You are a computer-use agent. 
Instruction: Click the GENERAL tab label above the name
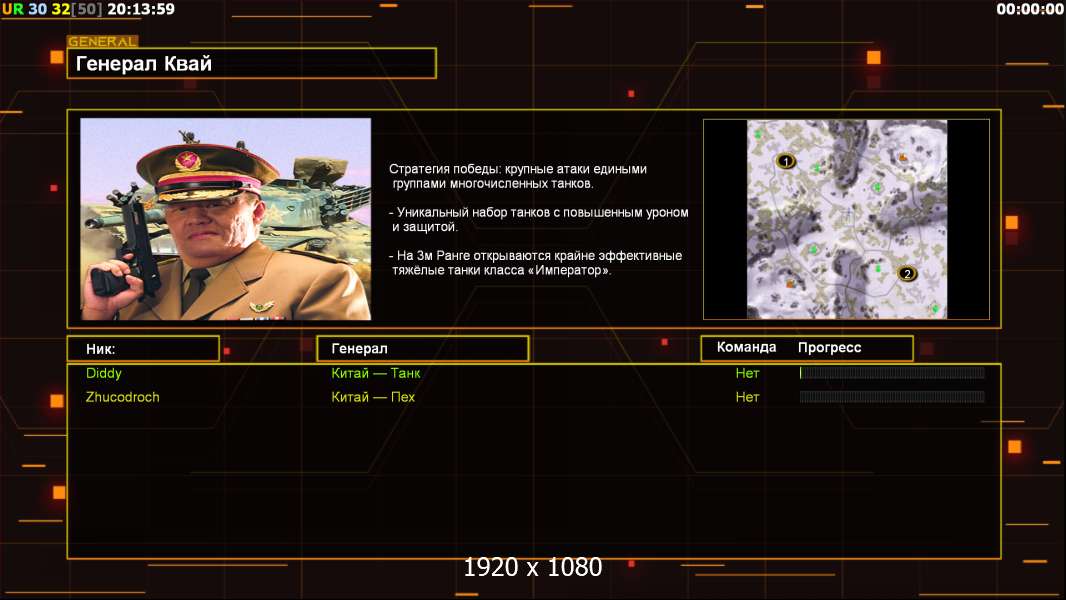[102, 42]
